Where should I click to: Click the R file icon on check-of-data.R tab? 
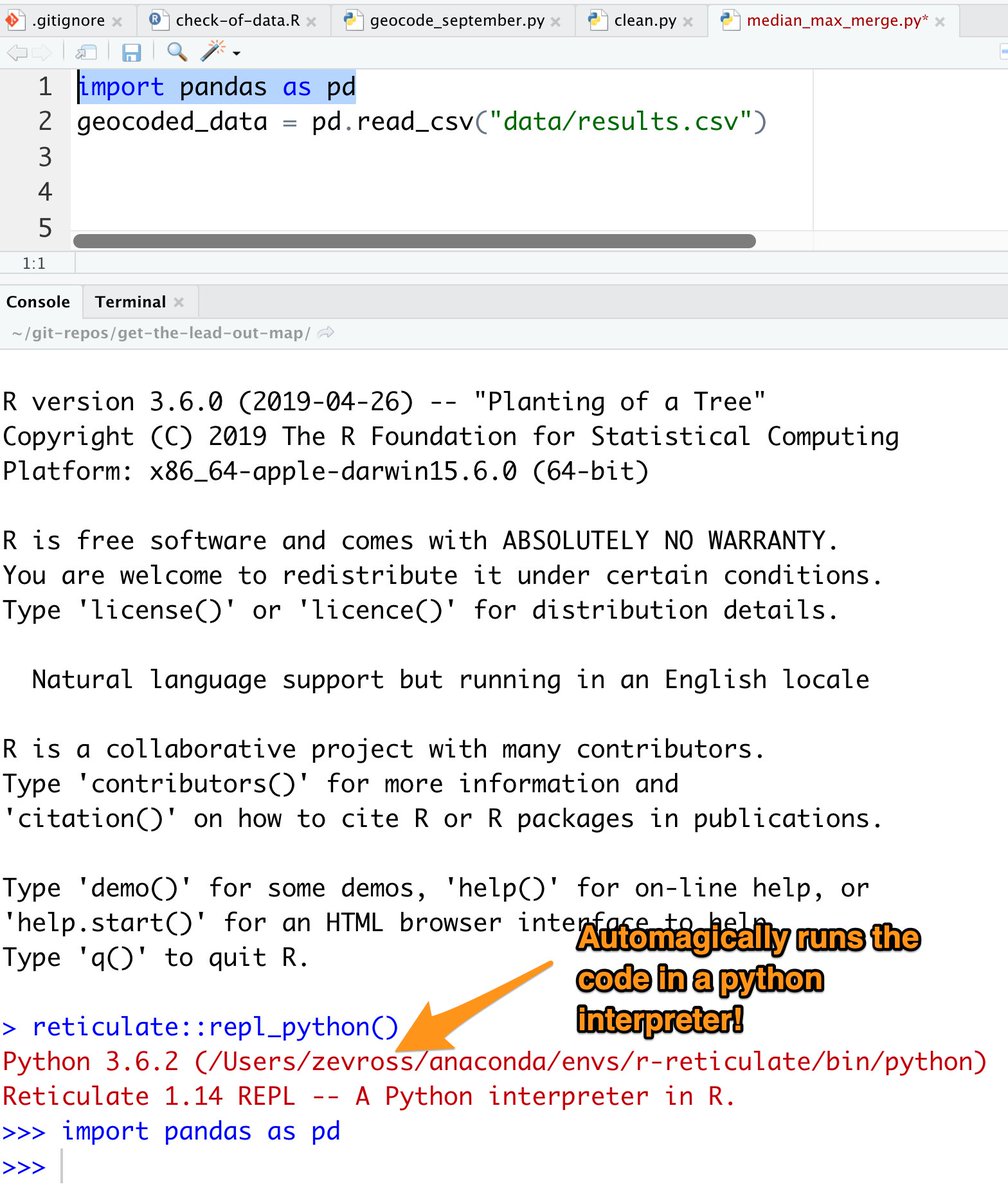pos(157,20)
